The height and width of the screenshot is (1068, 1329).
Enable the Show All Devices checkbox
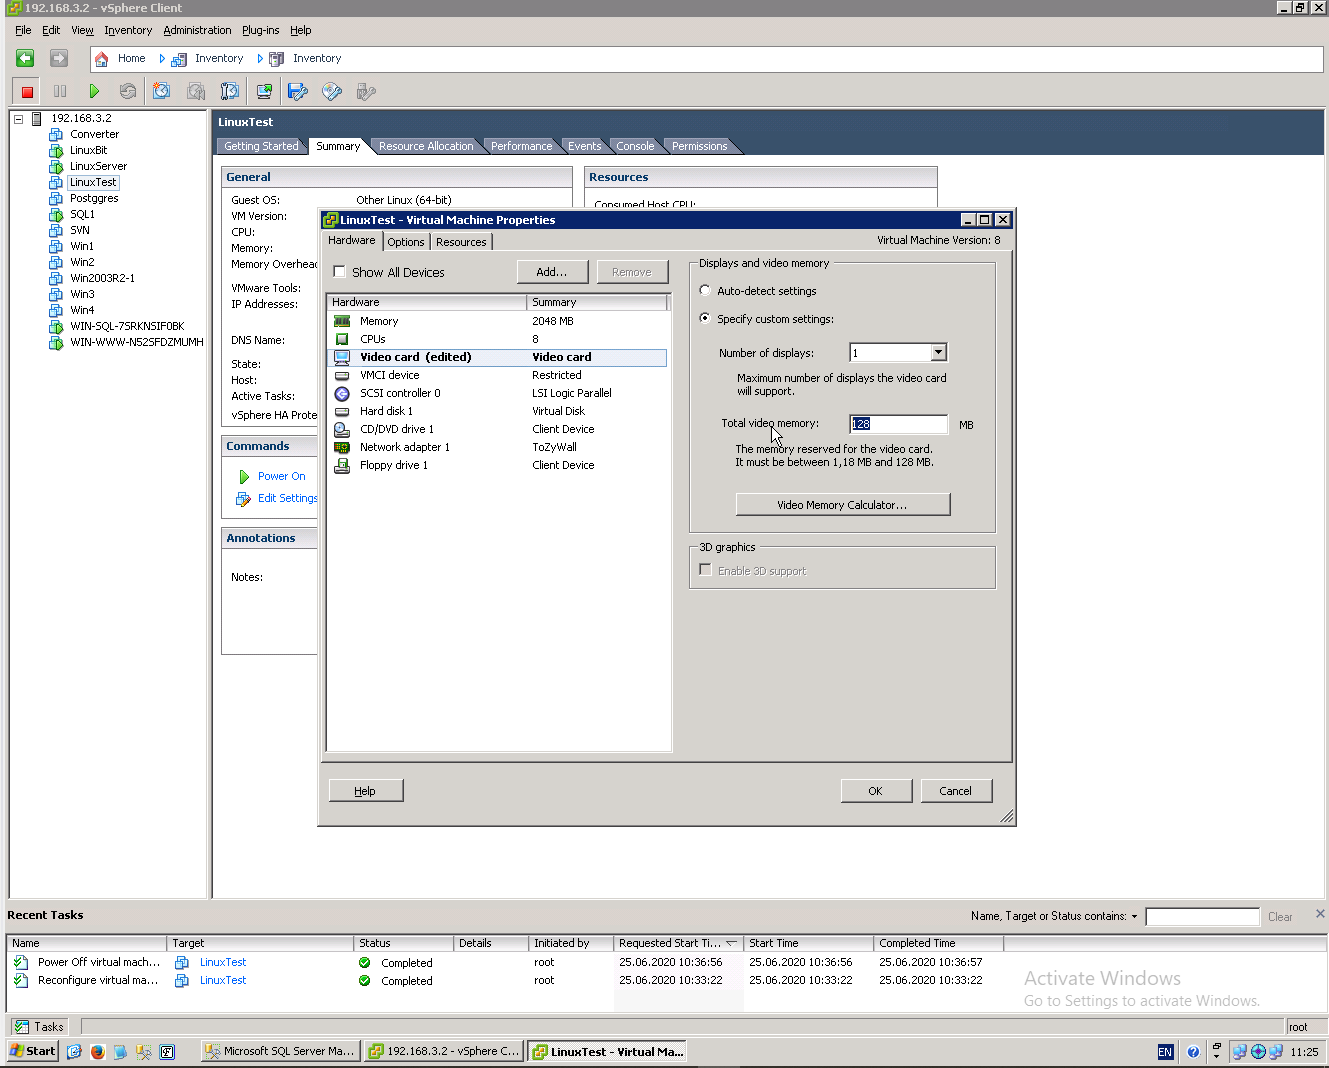pos(340,272)
